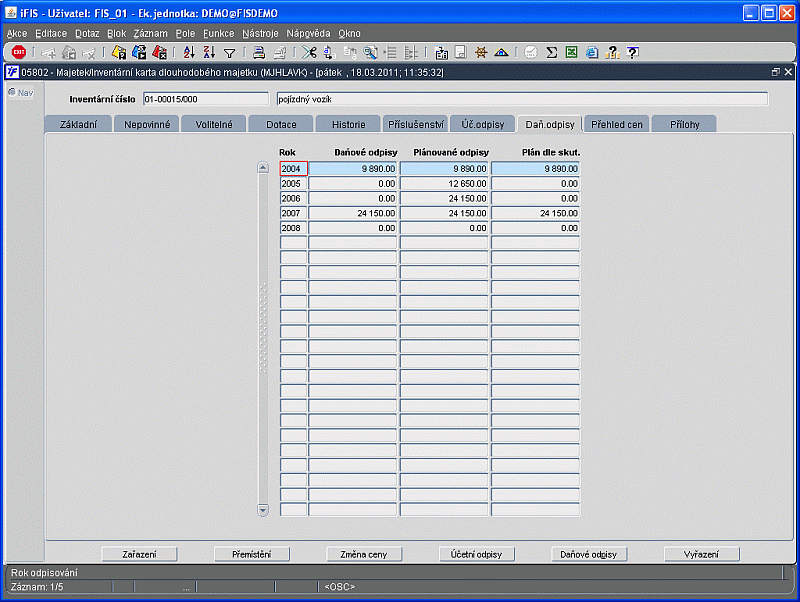800x602 pixels.
Task: Sort descending Z-A icon
Action: click(x=209, y=52)
